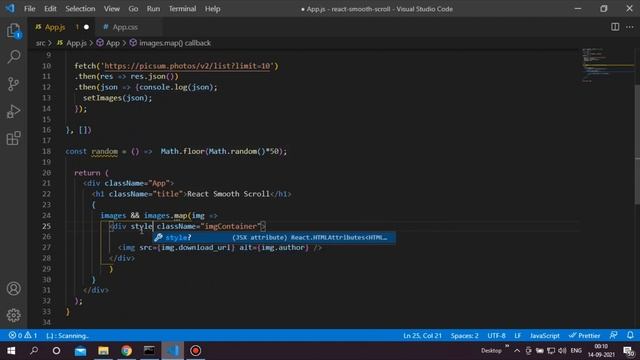Open the Run and Debug view

(x=13, y=111)
